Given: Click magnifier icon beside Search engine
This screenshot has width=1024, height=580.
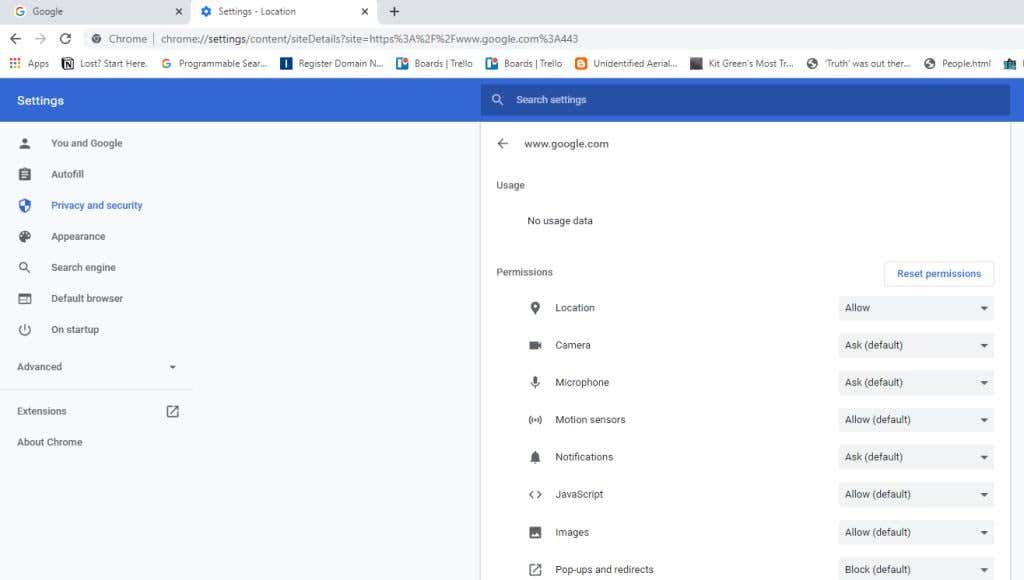Looking at the screenshot, I should (x=25, y=268).
